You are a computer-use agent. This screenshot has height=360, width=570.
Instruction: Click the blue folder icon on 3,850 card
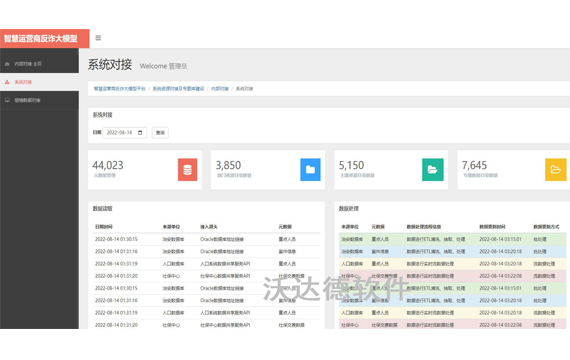click(310, 170)
